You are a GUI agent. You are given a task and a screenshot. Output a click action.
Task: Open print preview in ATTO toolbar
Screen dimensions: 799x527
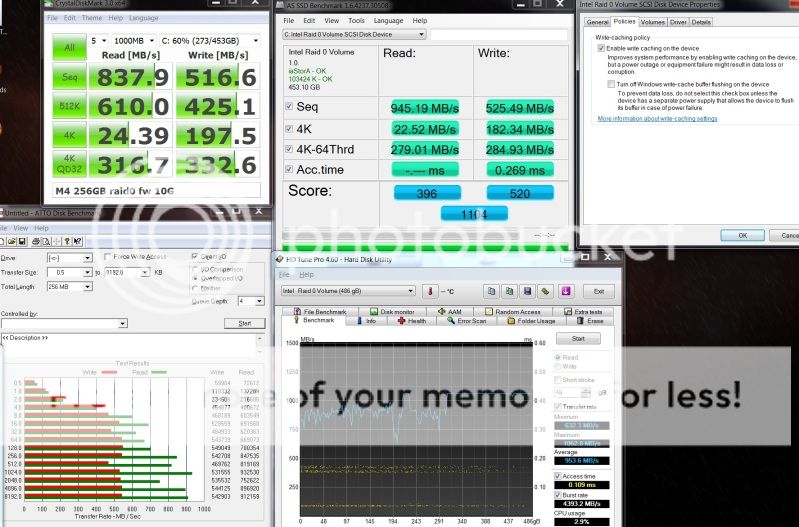[47, 241]
